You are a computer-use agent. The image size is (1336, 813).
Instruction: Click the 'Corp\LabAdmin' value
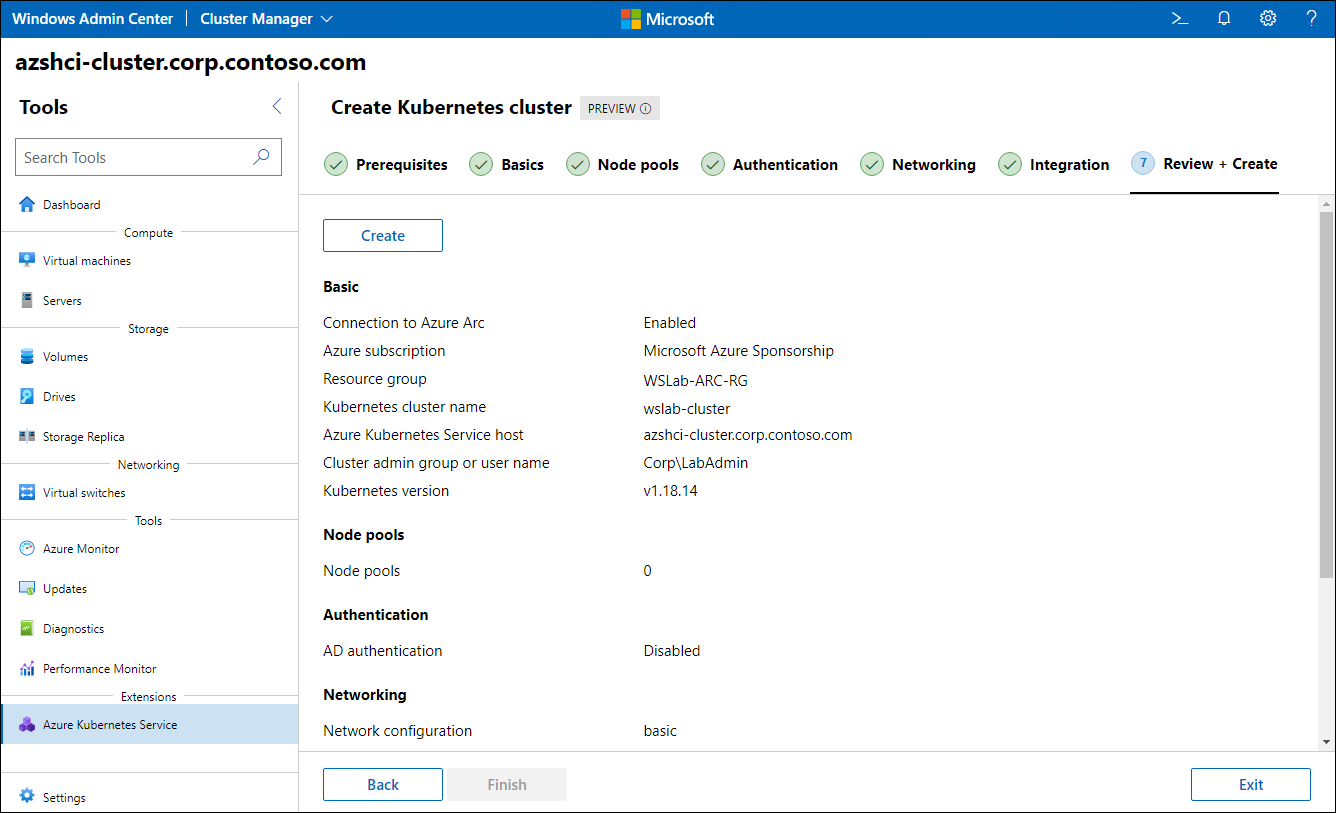pyautogui.click(x=696, y=463)
